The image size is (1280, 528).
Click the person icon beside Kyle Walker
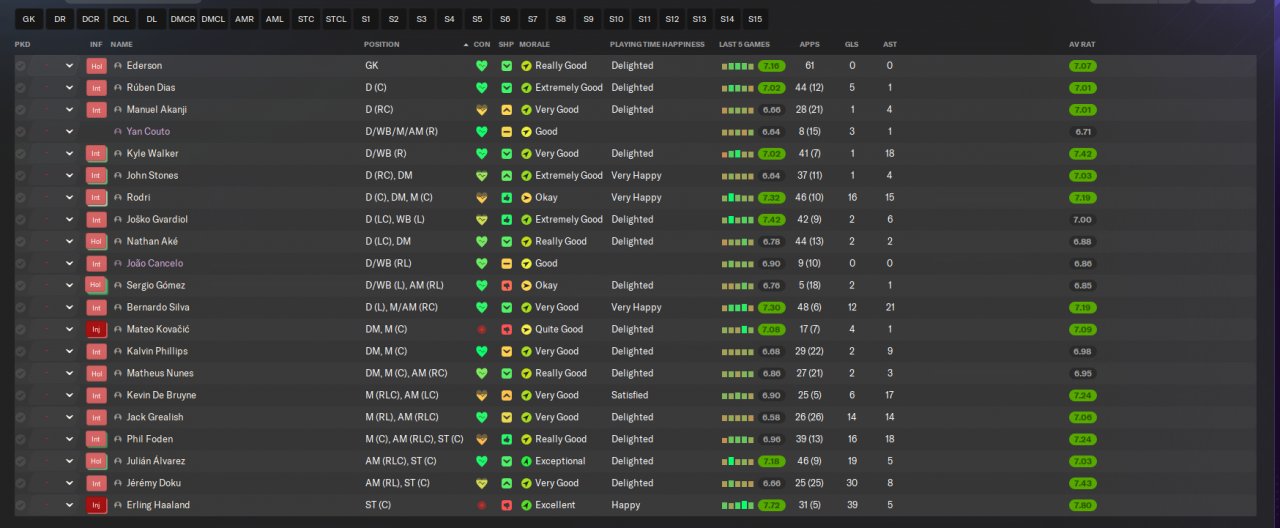point(118,154)
